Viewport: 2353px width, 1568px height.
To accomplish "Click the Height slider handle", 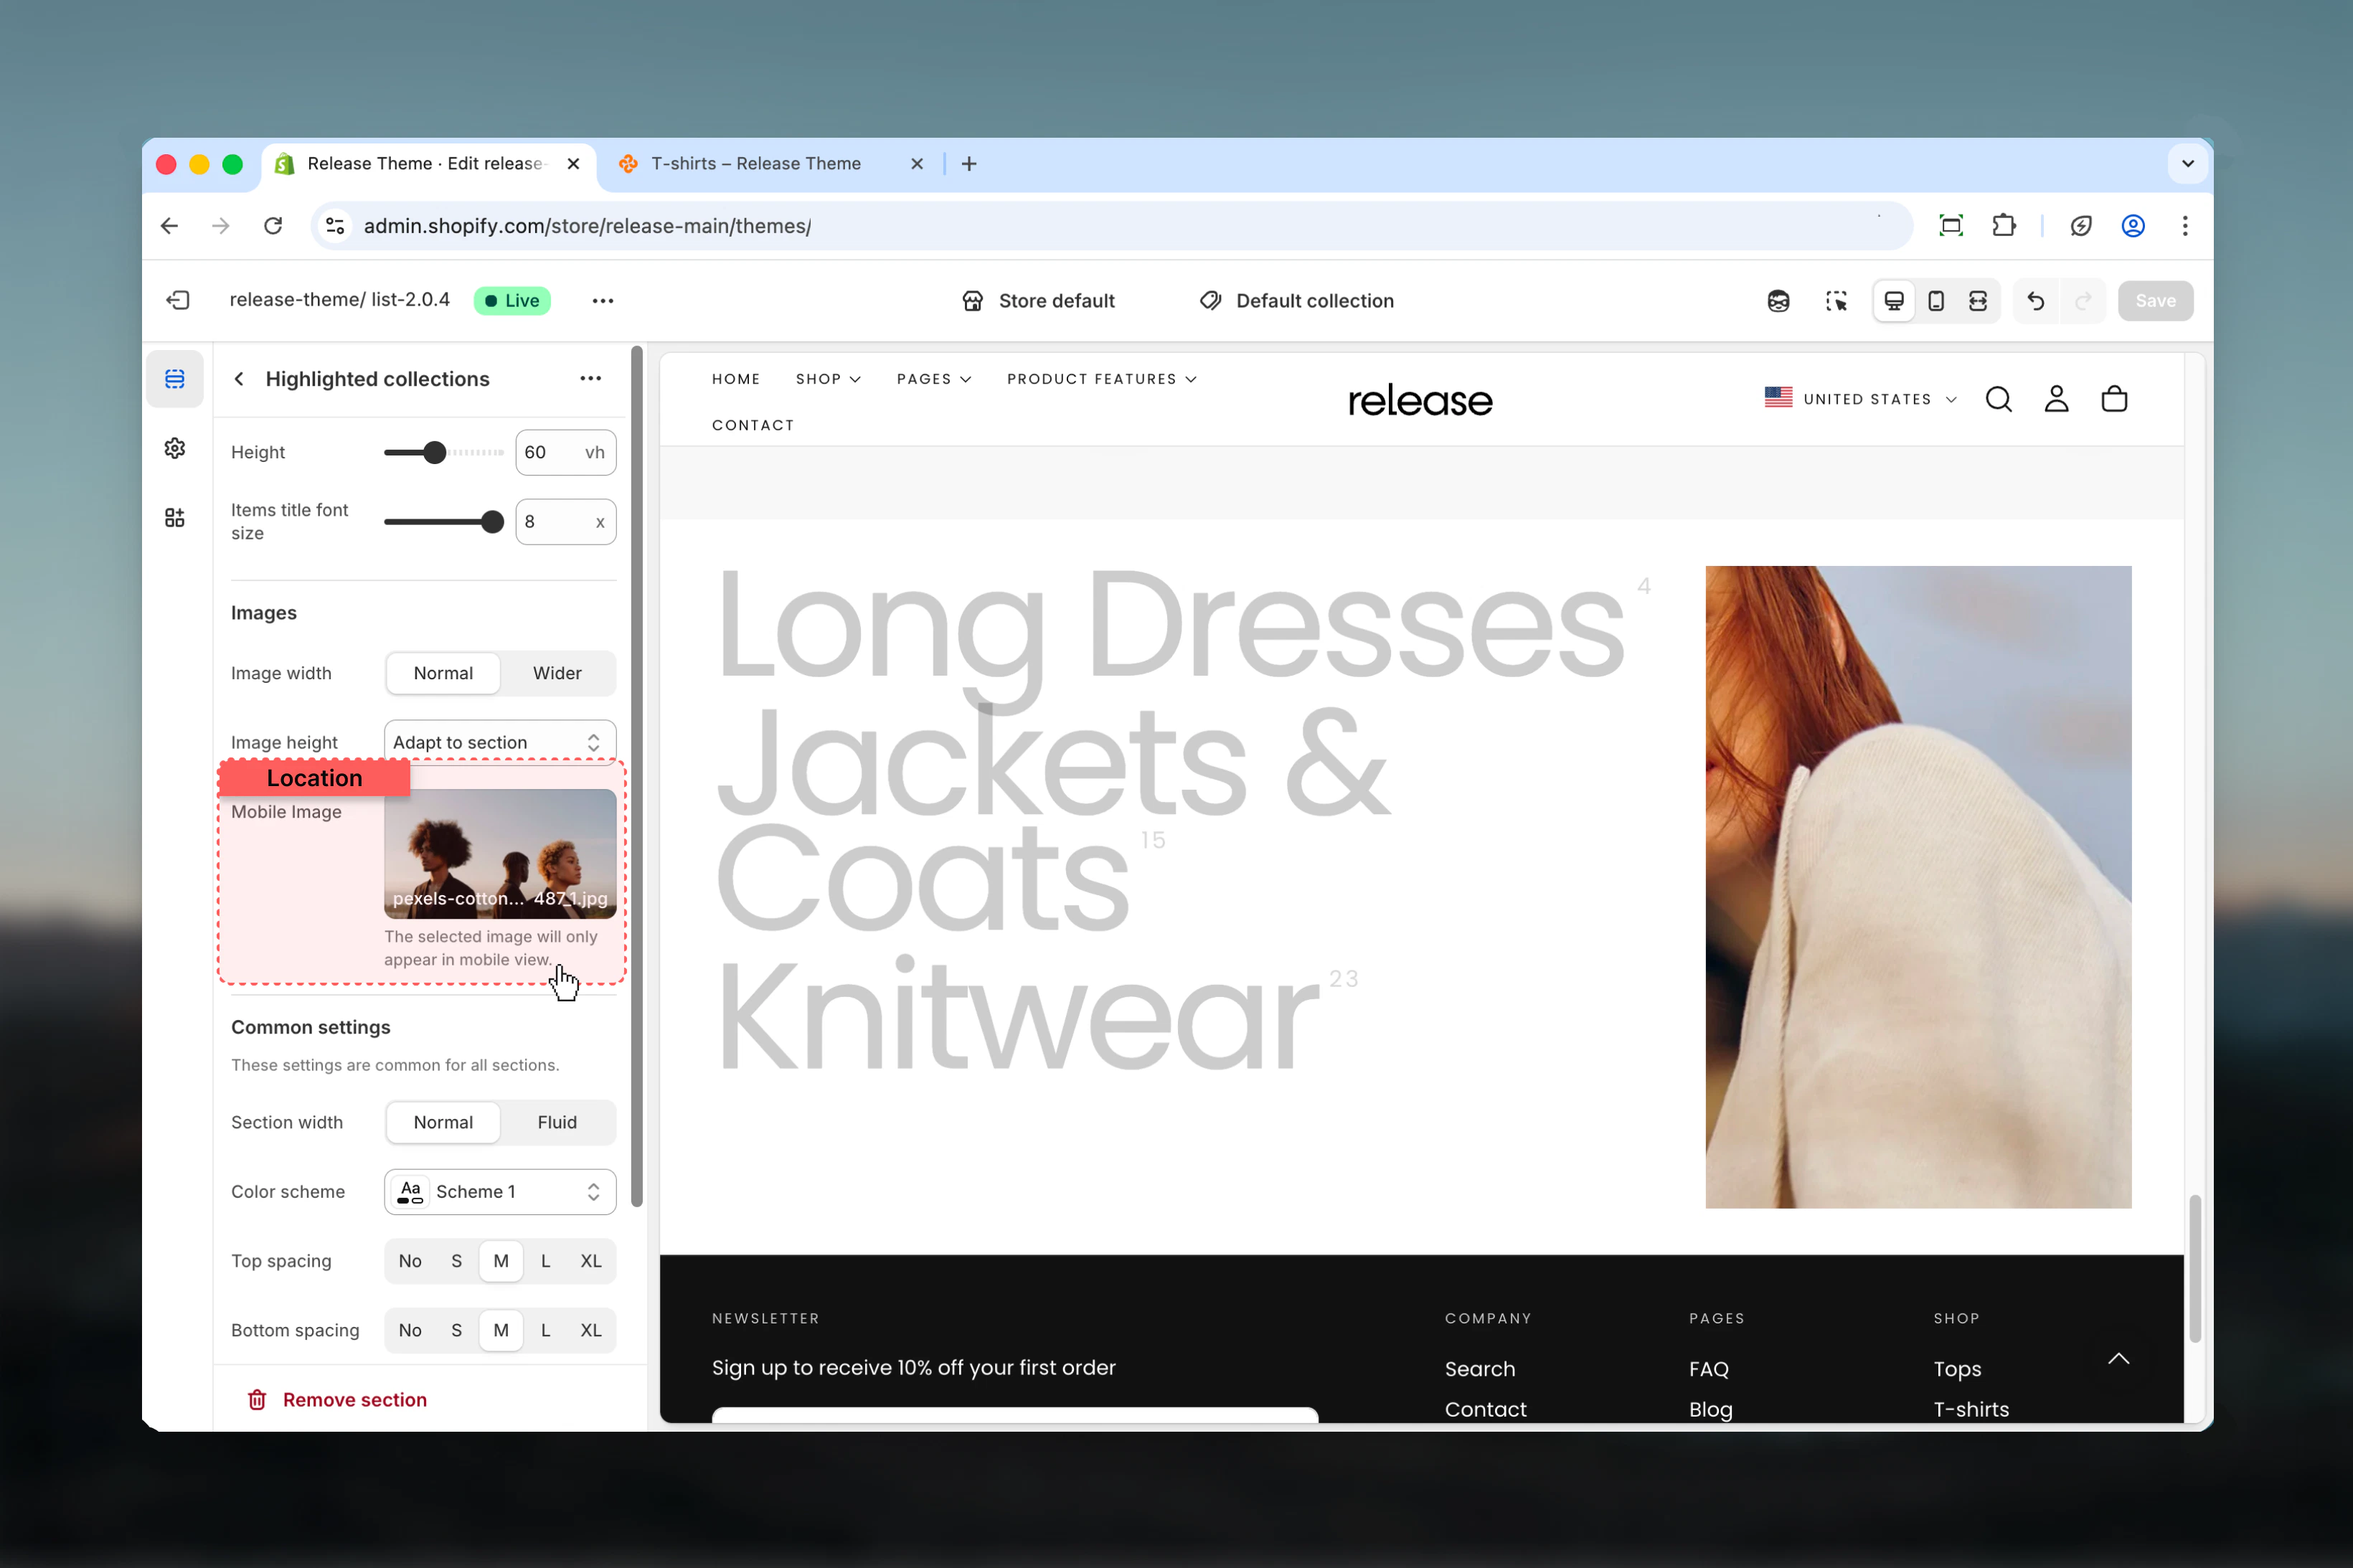I will [434, 452].
